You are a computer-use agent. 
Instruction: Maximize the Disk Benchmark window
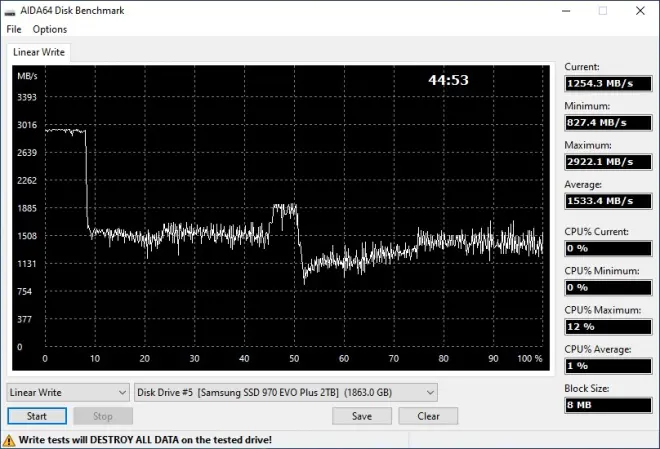coord(602,11)
